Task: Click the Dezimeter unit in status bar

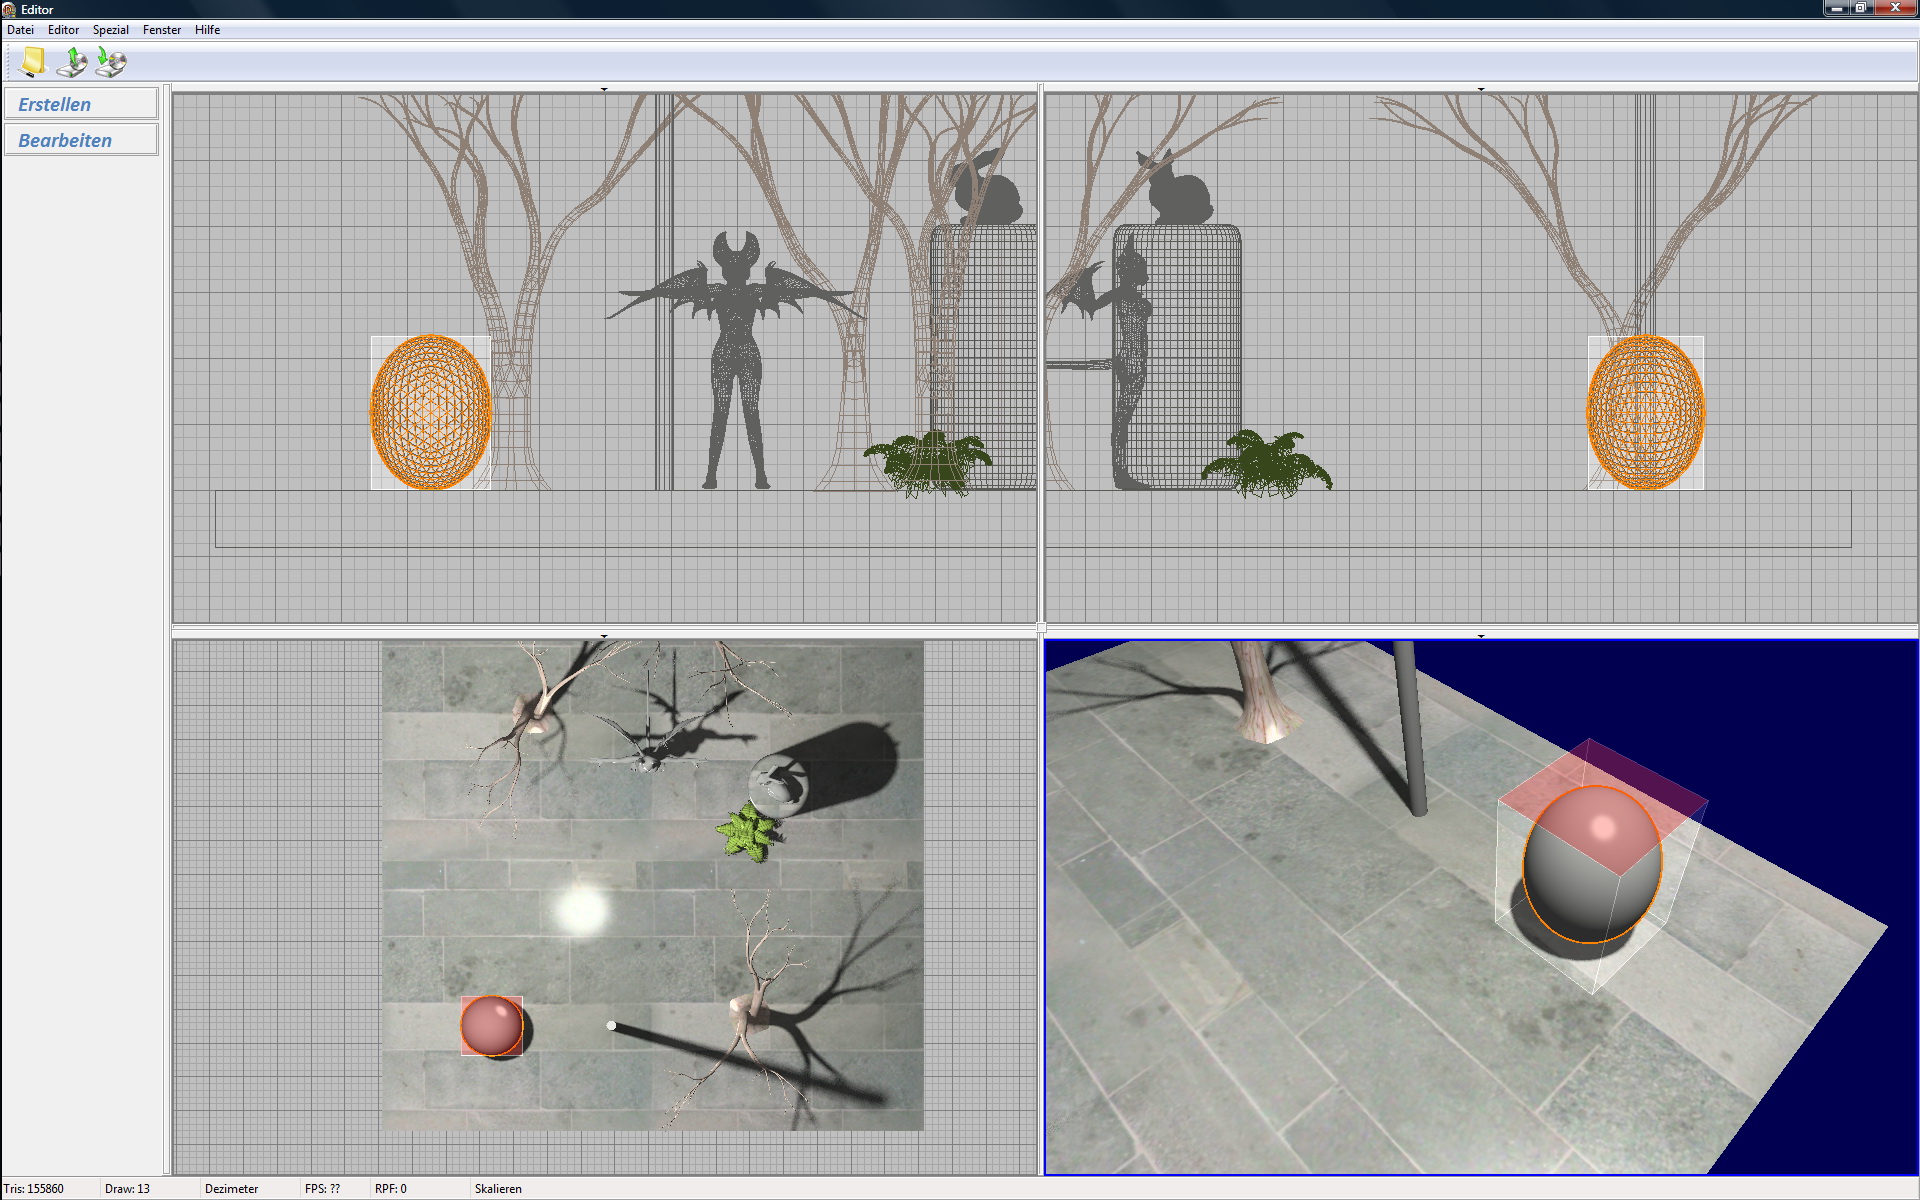Action: [231, 1189]
